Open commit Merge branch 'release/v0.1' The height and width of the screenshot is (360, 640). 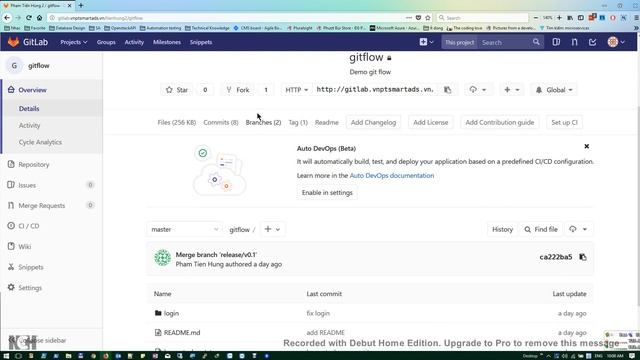[216, 255]
